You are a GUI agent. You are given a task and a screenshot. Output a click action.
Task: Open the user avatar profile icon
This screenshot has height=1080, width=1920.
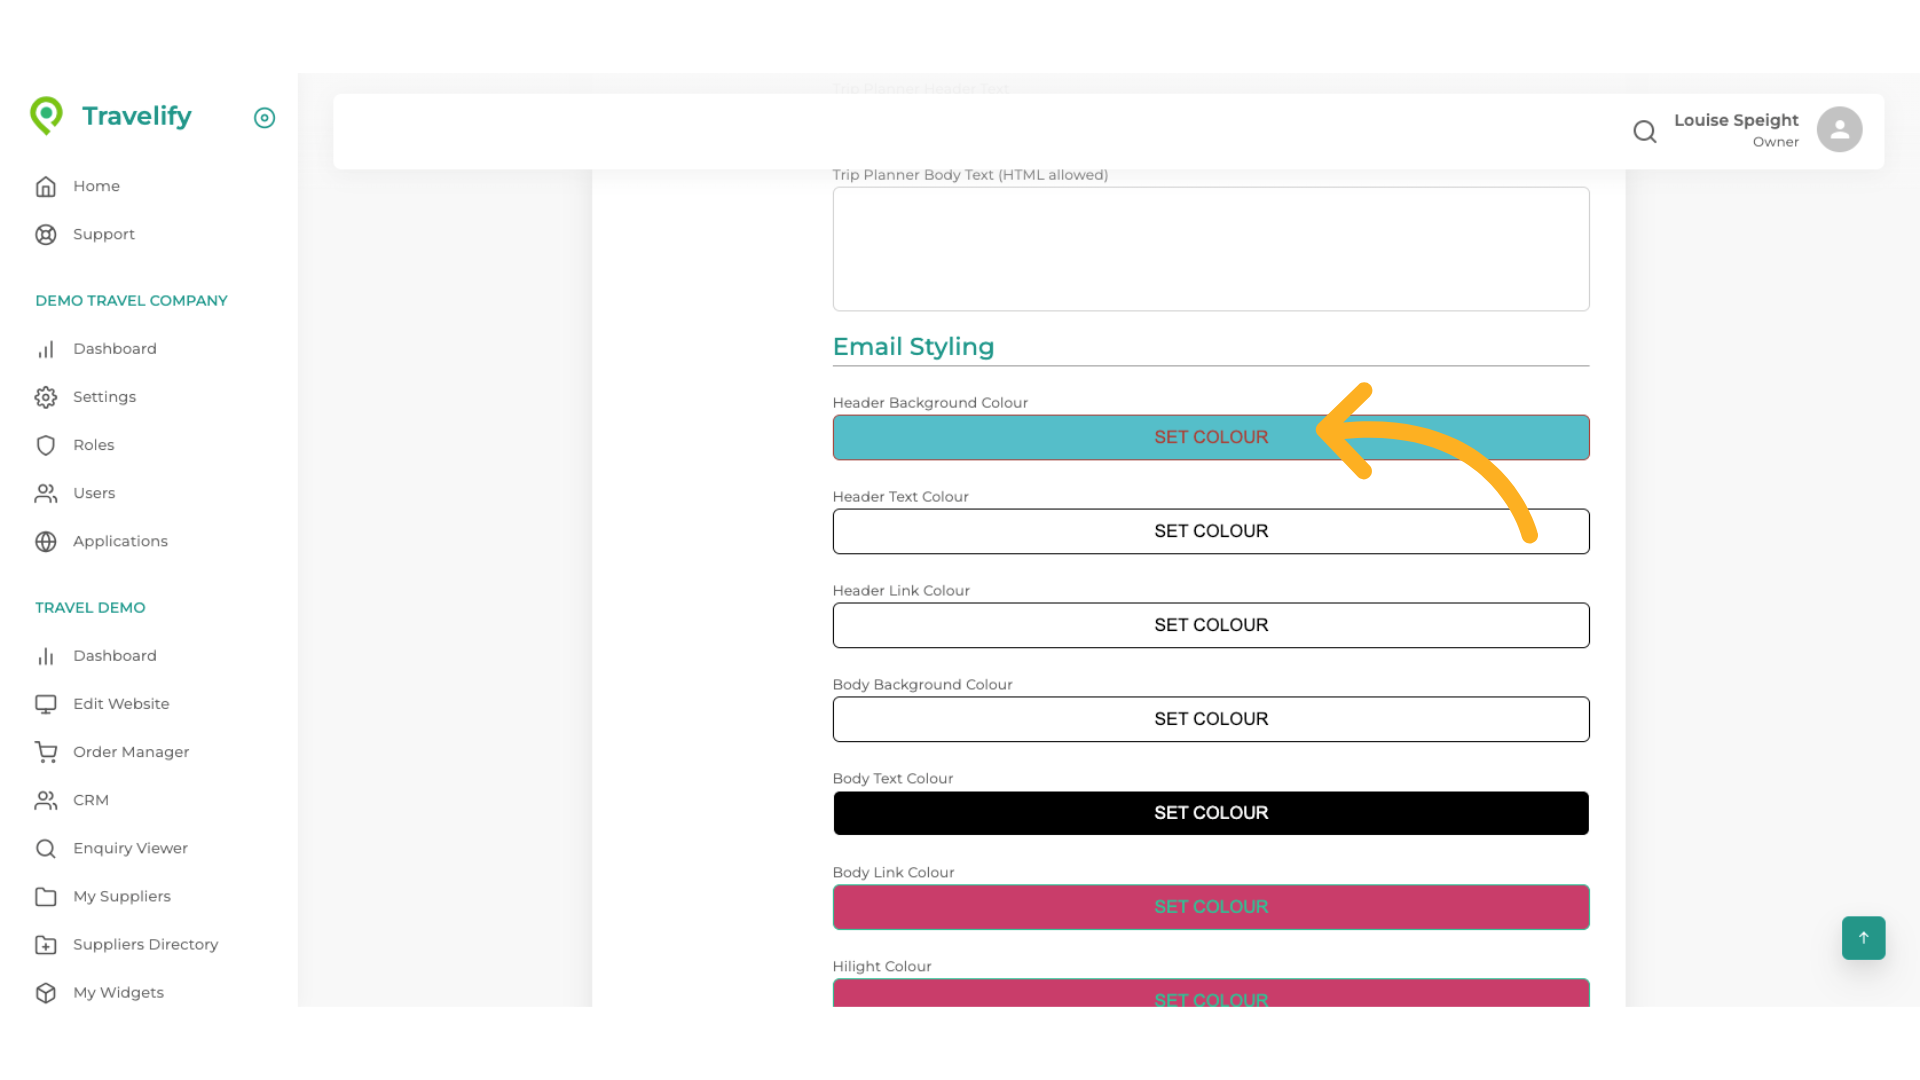pos(1839,130)
